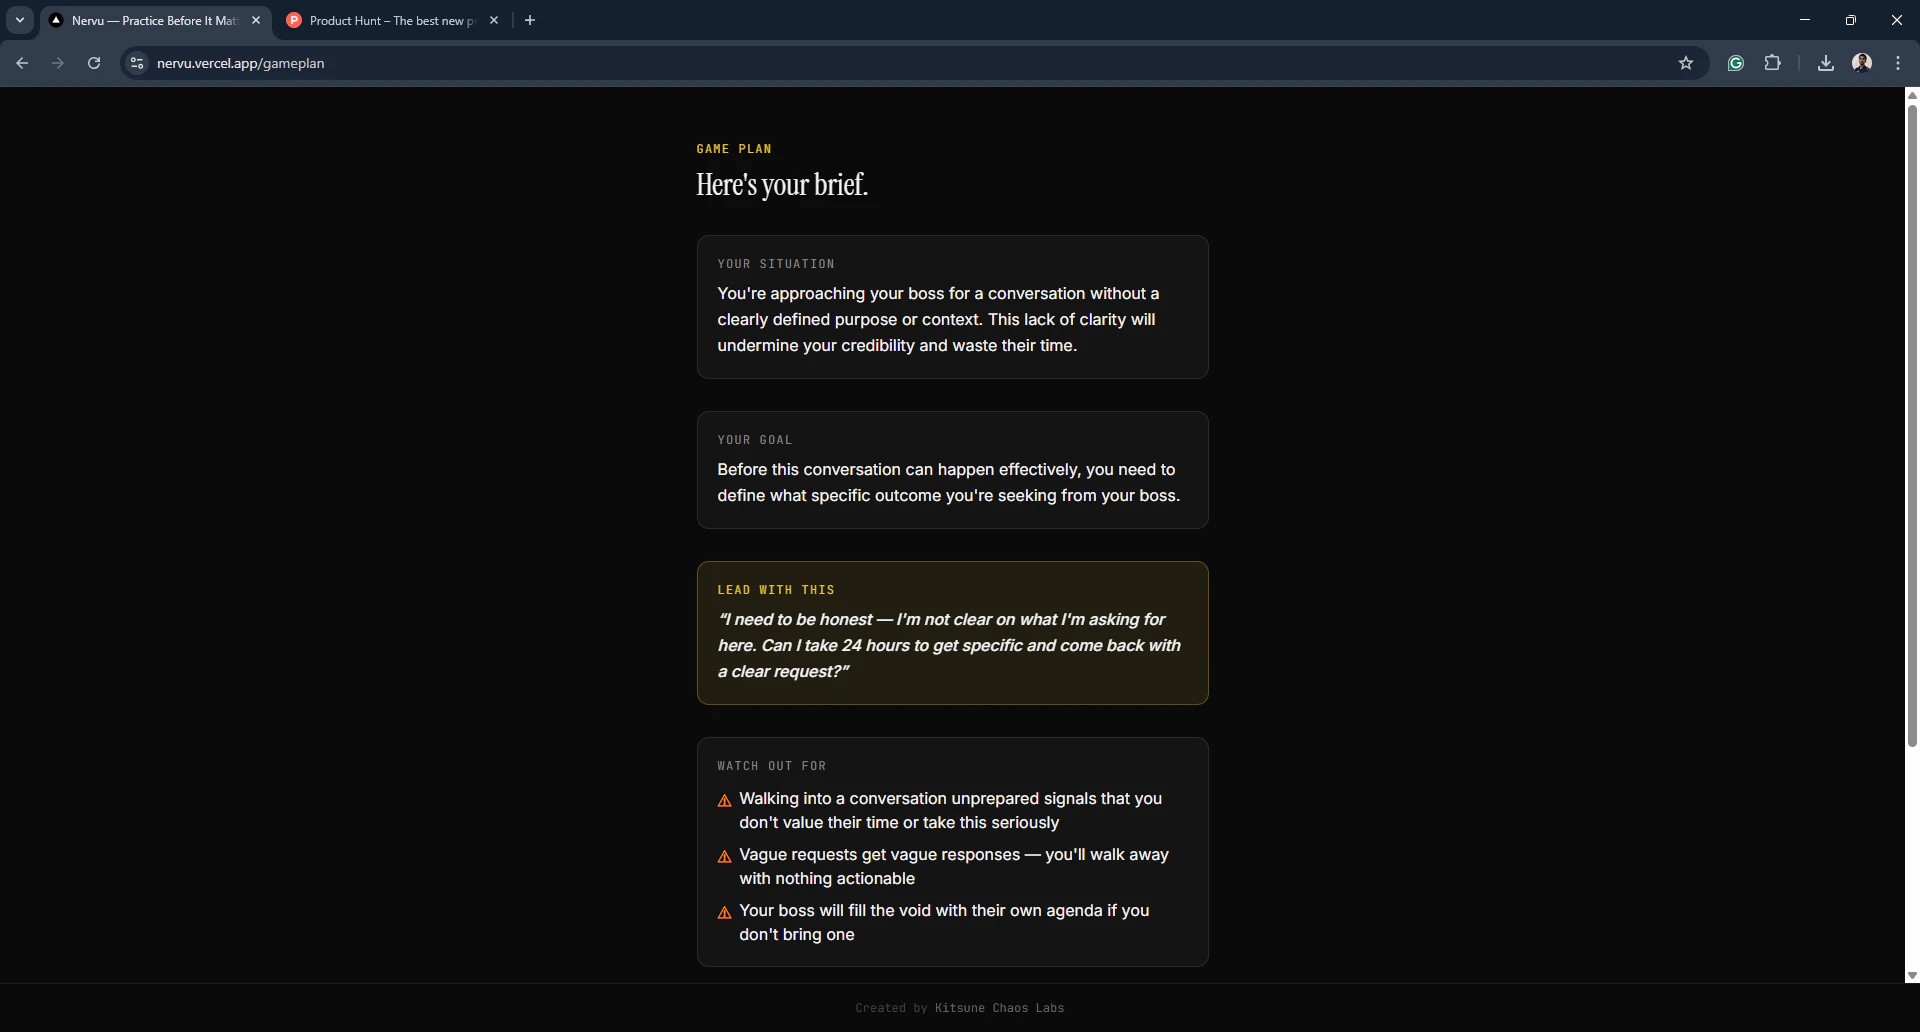Viewport: 1920px width, 1032px height.
Task: Click the page scrollbar thumb
Action: pos(1912,425)
